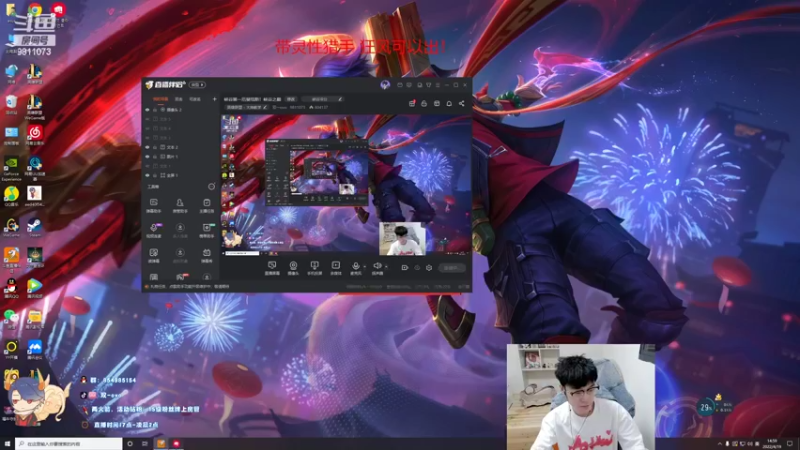Image resolution: width=800 pixels, height=450 pixels.
Task: Lock the 摄像头 2 layer
Action: 155,110
